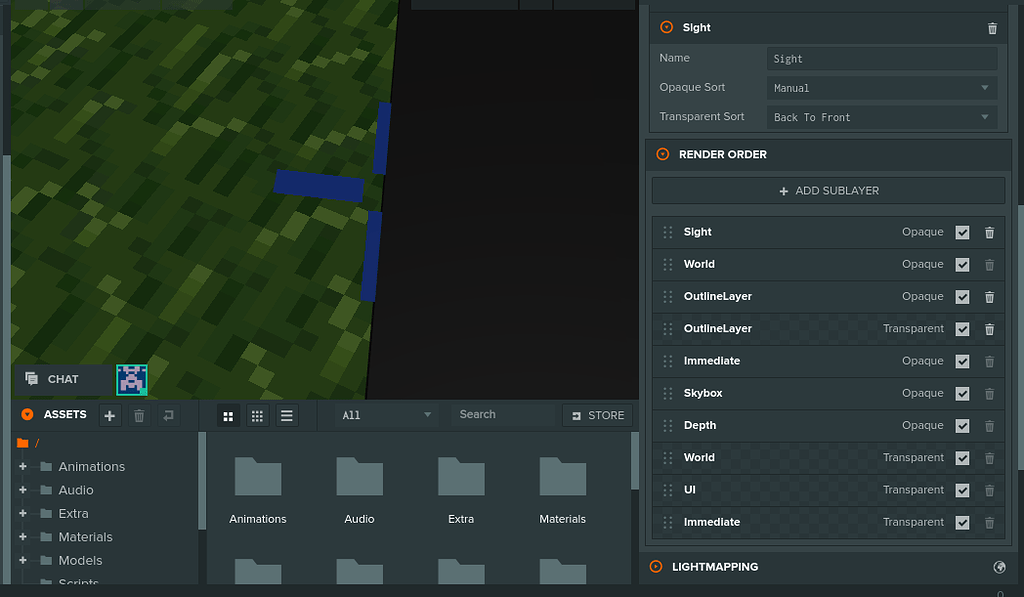
Task: Click the Name input field showing Sight
Action: tap(881, 58)
